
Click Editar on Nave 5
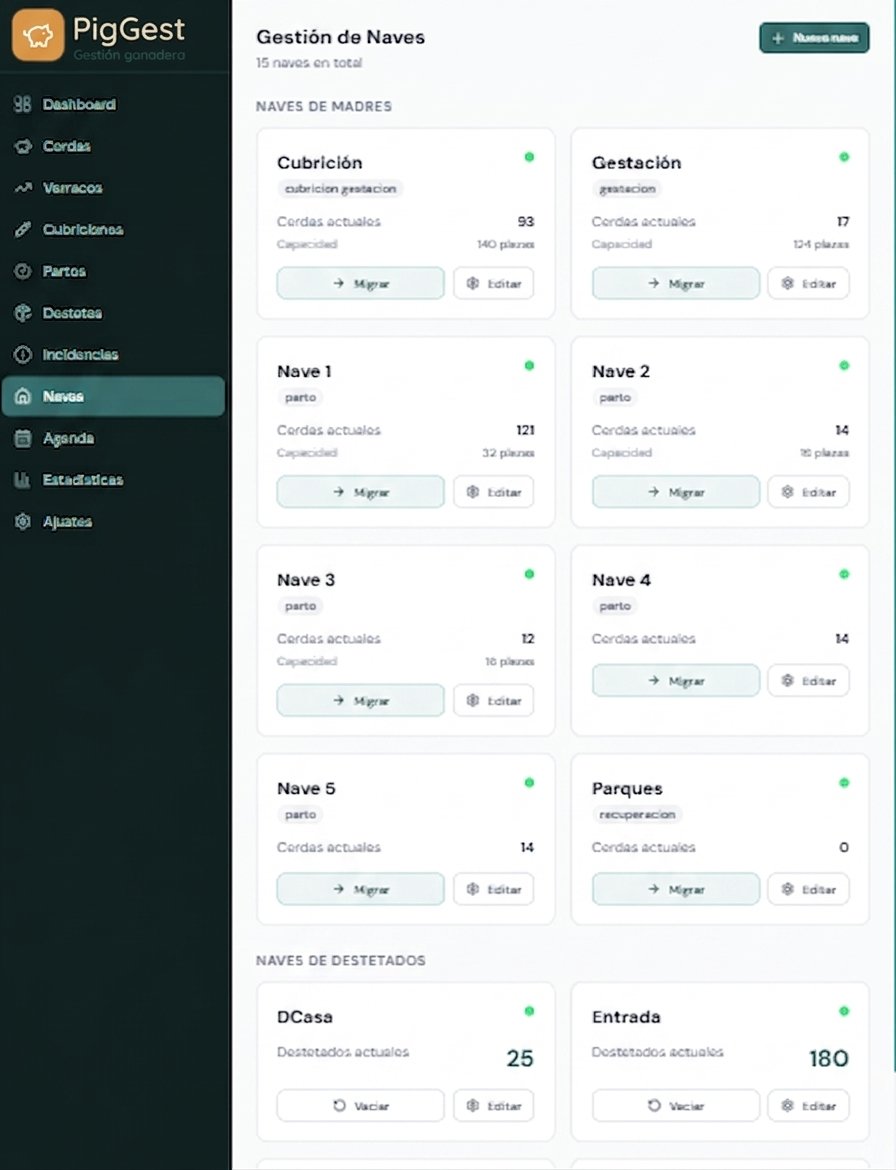[494, 889]
